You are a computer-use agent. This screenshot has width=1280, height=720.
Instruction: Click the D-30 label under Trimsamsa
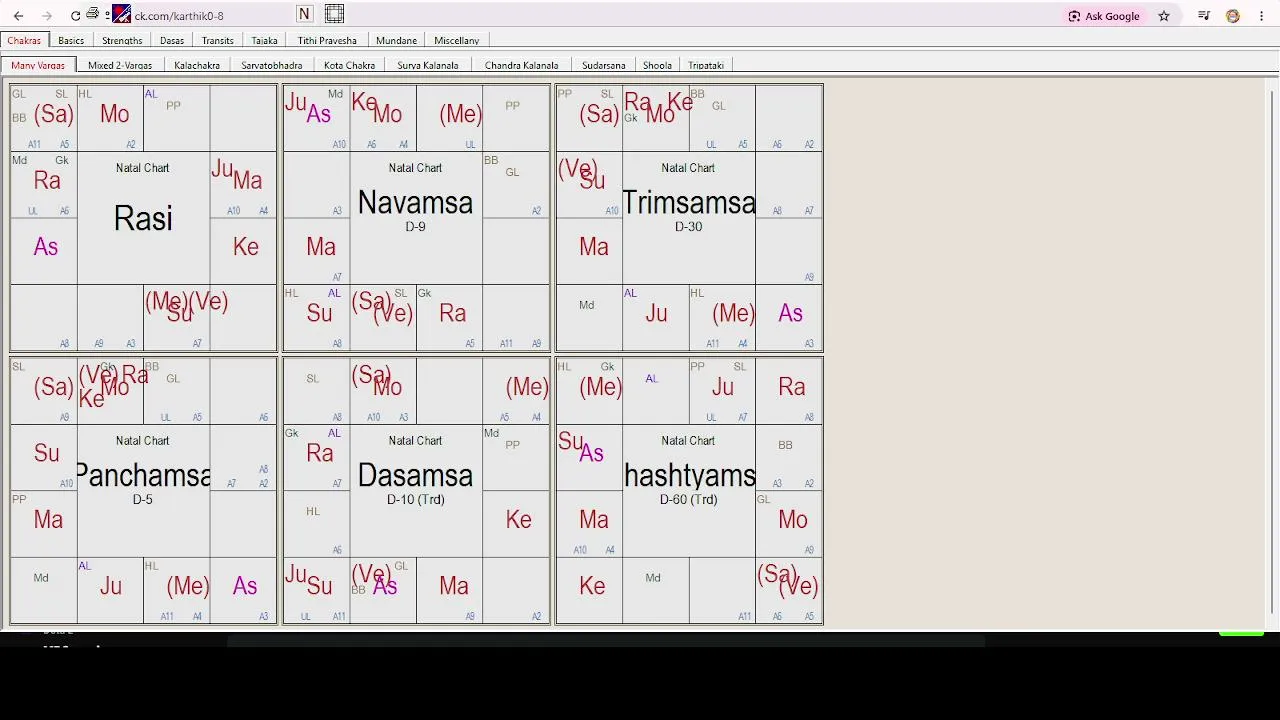coord(688,227)
